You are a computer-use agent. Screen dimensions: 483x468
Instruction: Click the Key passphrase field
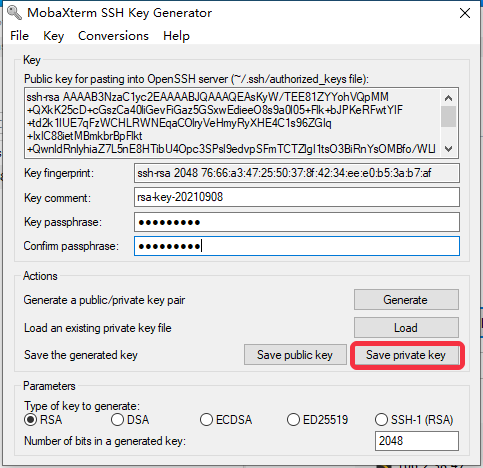pyautogui.click(x=297, y=222)
